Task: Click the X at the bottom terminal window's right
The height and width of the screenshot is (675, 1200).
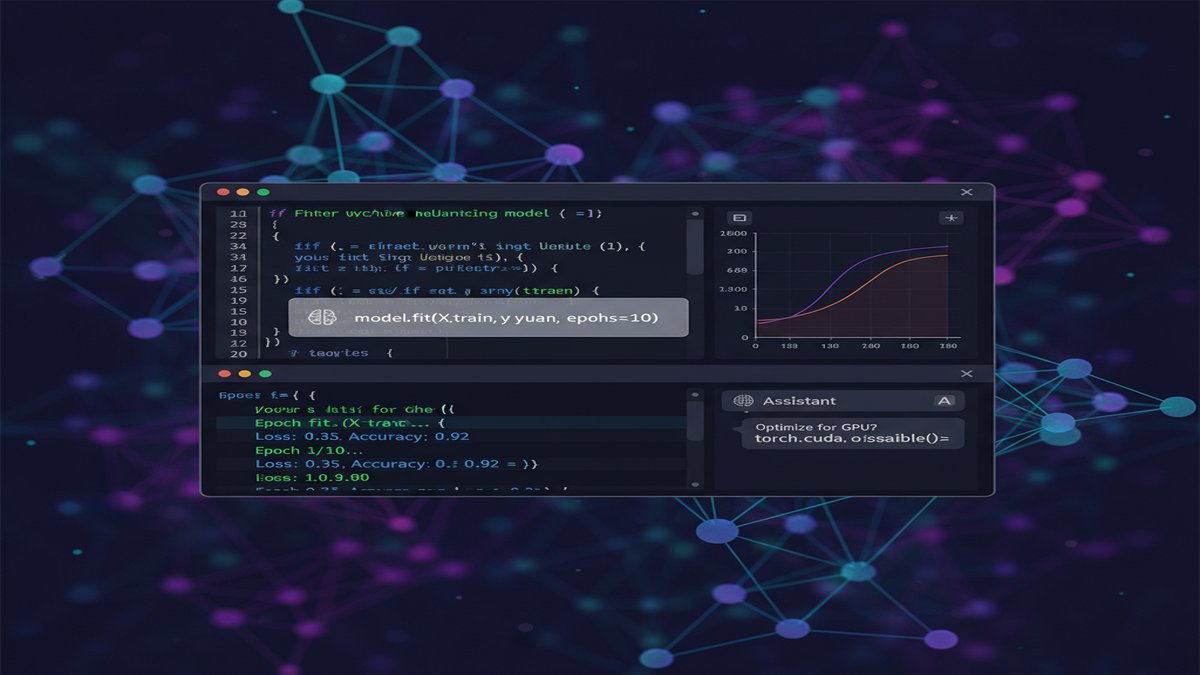Action: (966, 373)
